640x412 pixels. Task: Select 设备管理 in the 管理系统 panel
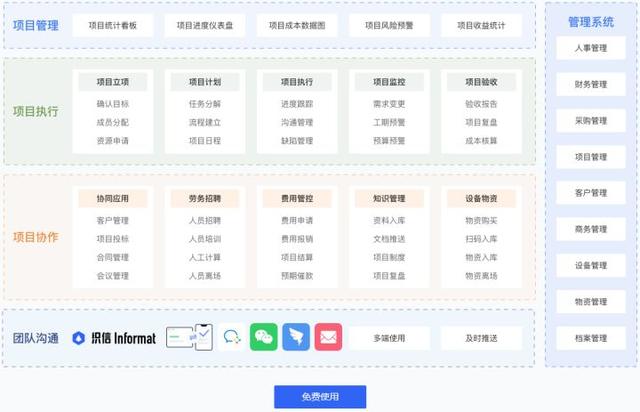point(591,265)
